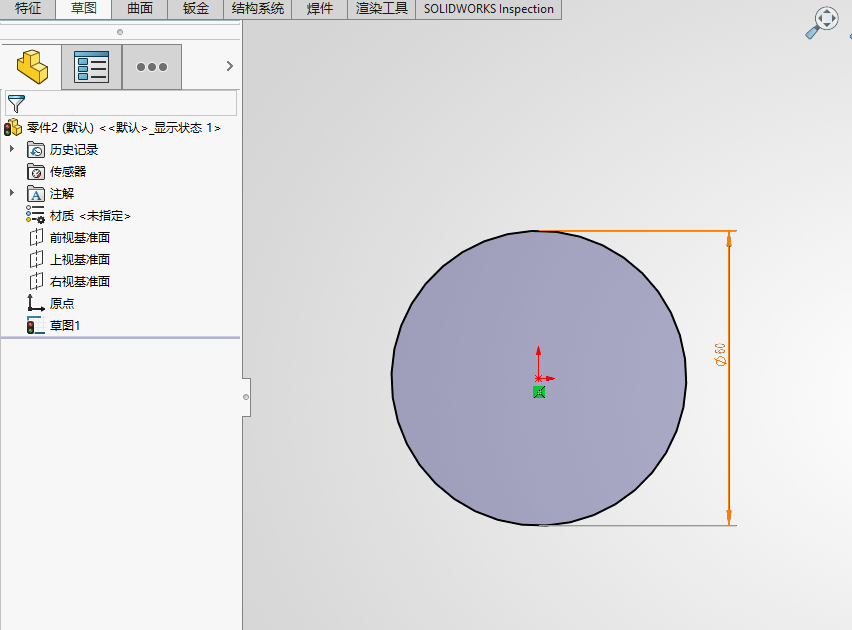The height and width of the screenshot is (630, 852).
Task: Select the 传感器 tree item
Action: pyautogui.click(x=68, y=172)
